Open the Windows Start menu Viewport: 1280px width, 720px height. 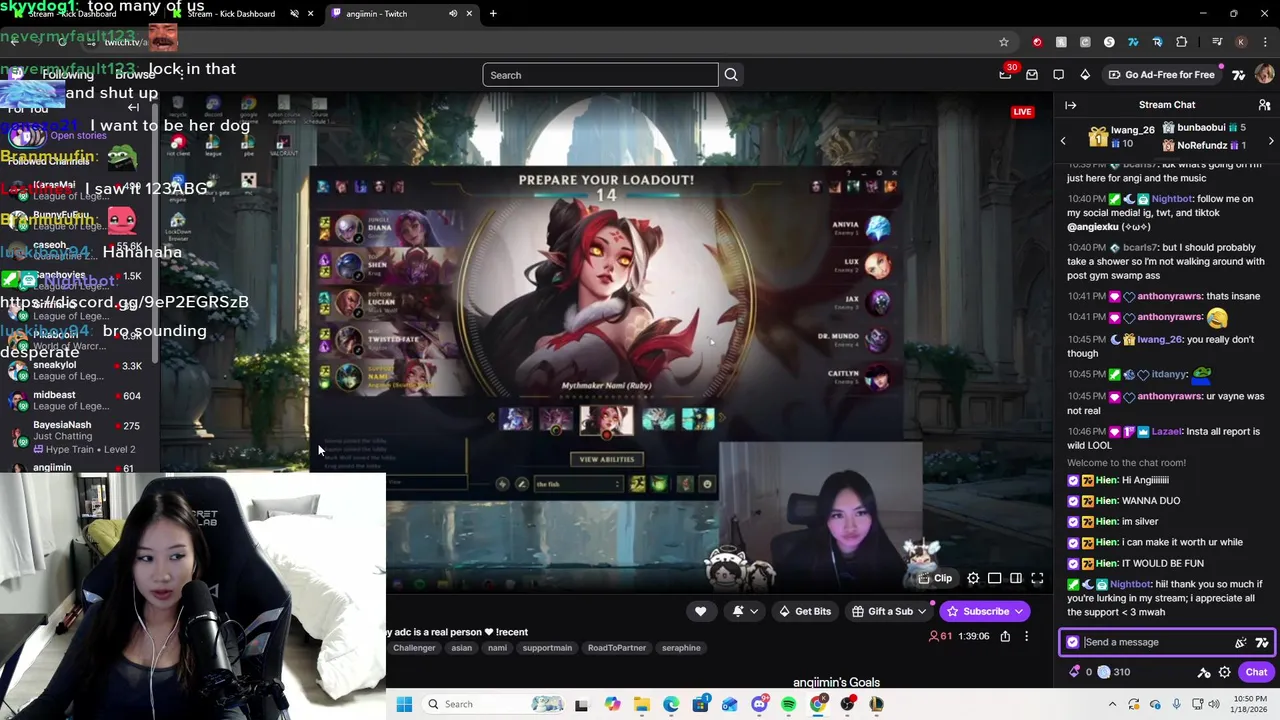404,704
